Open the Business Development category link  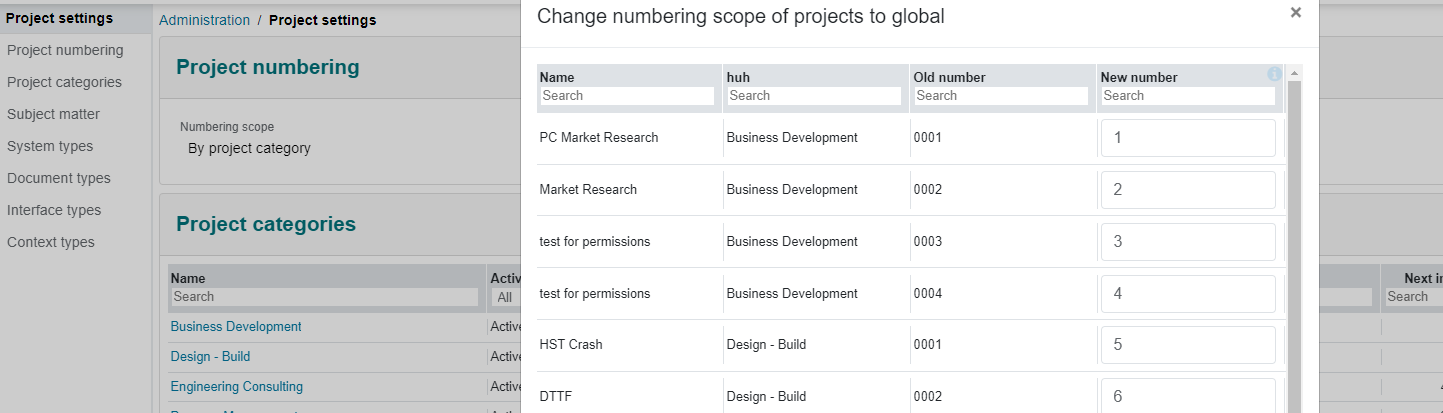click(x=236, y=327)
